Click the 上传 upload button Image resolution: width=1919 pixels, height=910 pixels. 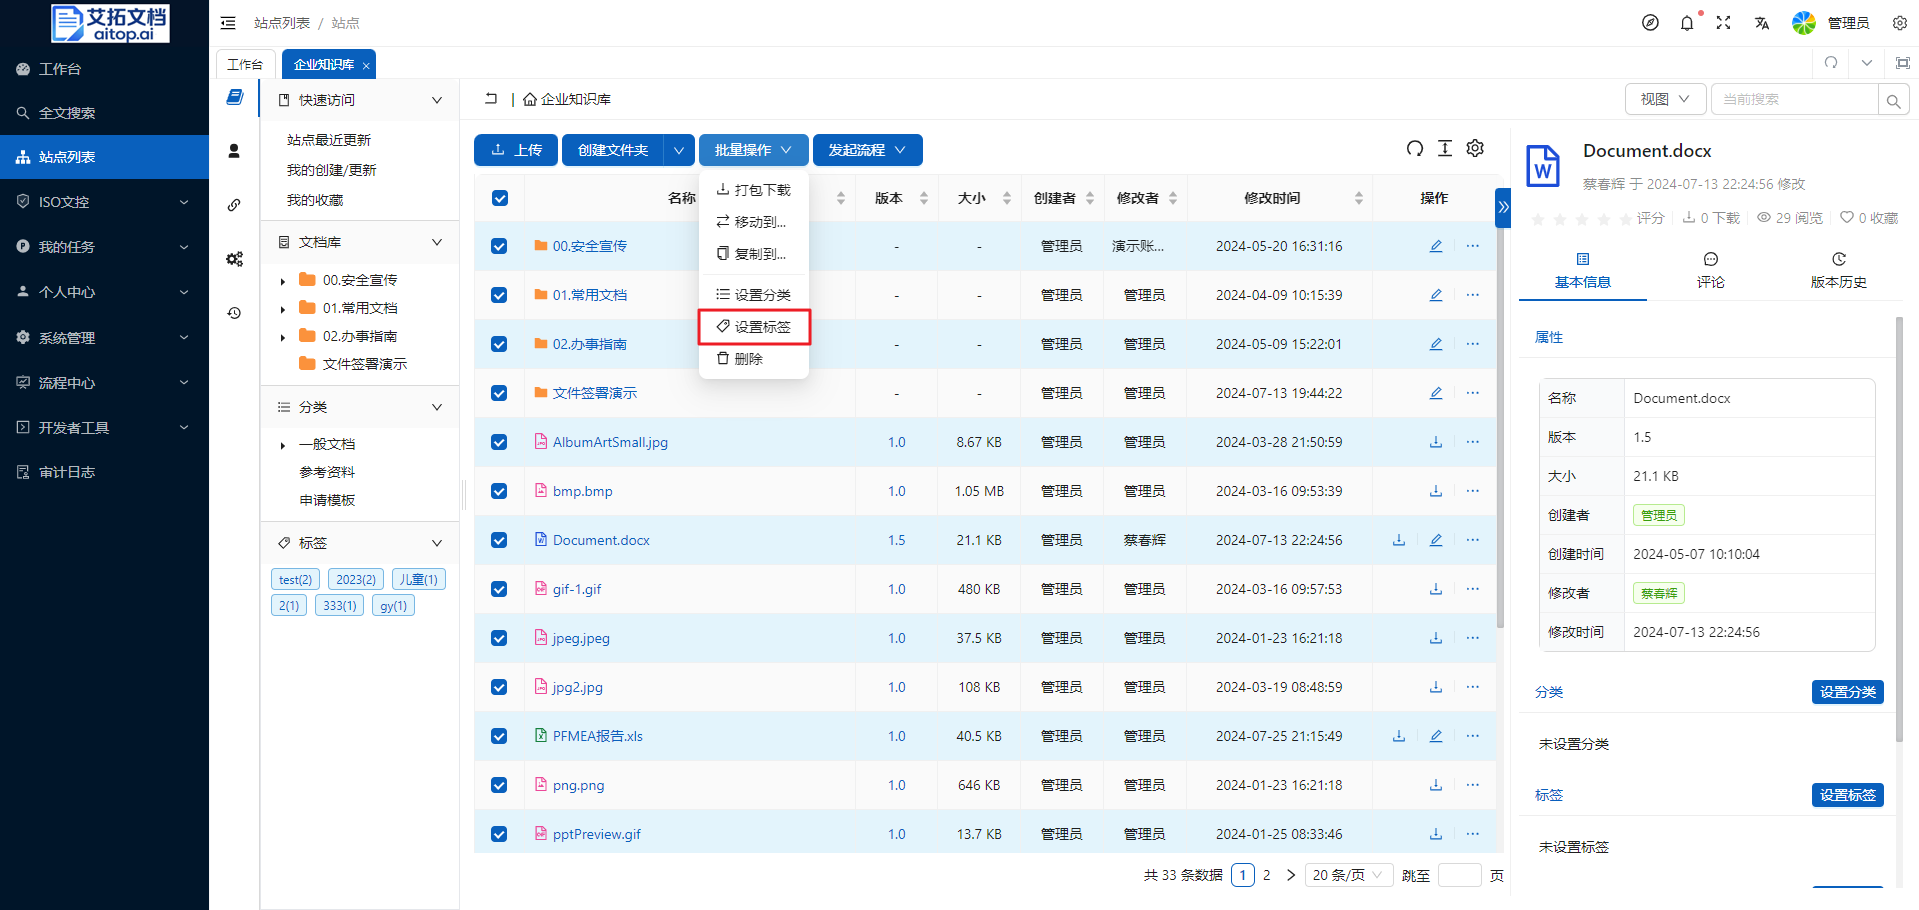pyautogui.click(x=516, y=150)
